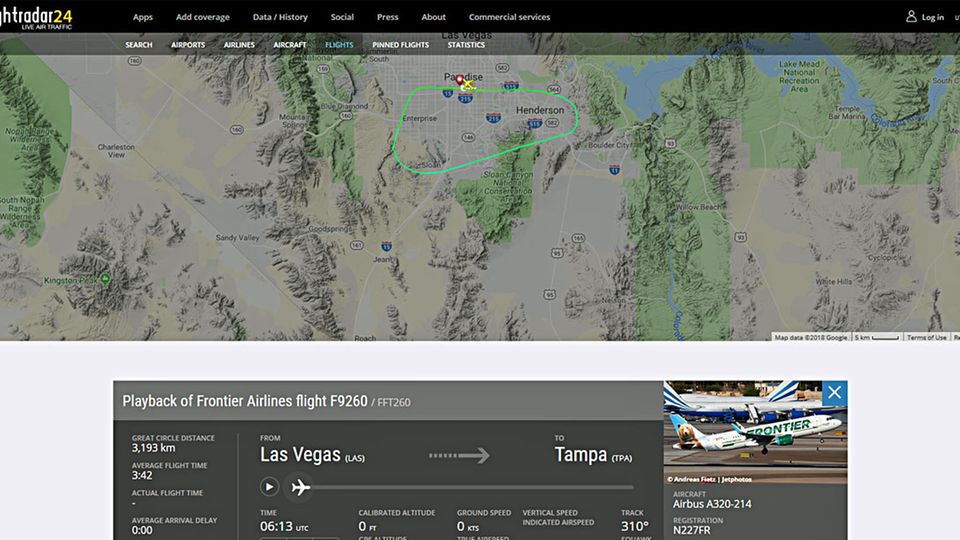The image size is (960, 540).
Task: Click the Log in user icon
Action: (x=911, y=17)
